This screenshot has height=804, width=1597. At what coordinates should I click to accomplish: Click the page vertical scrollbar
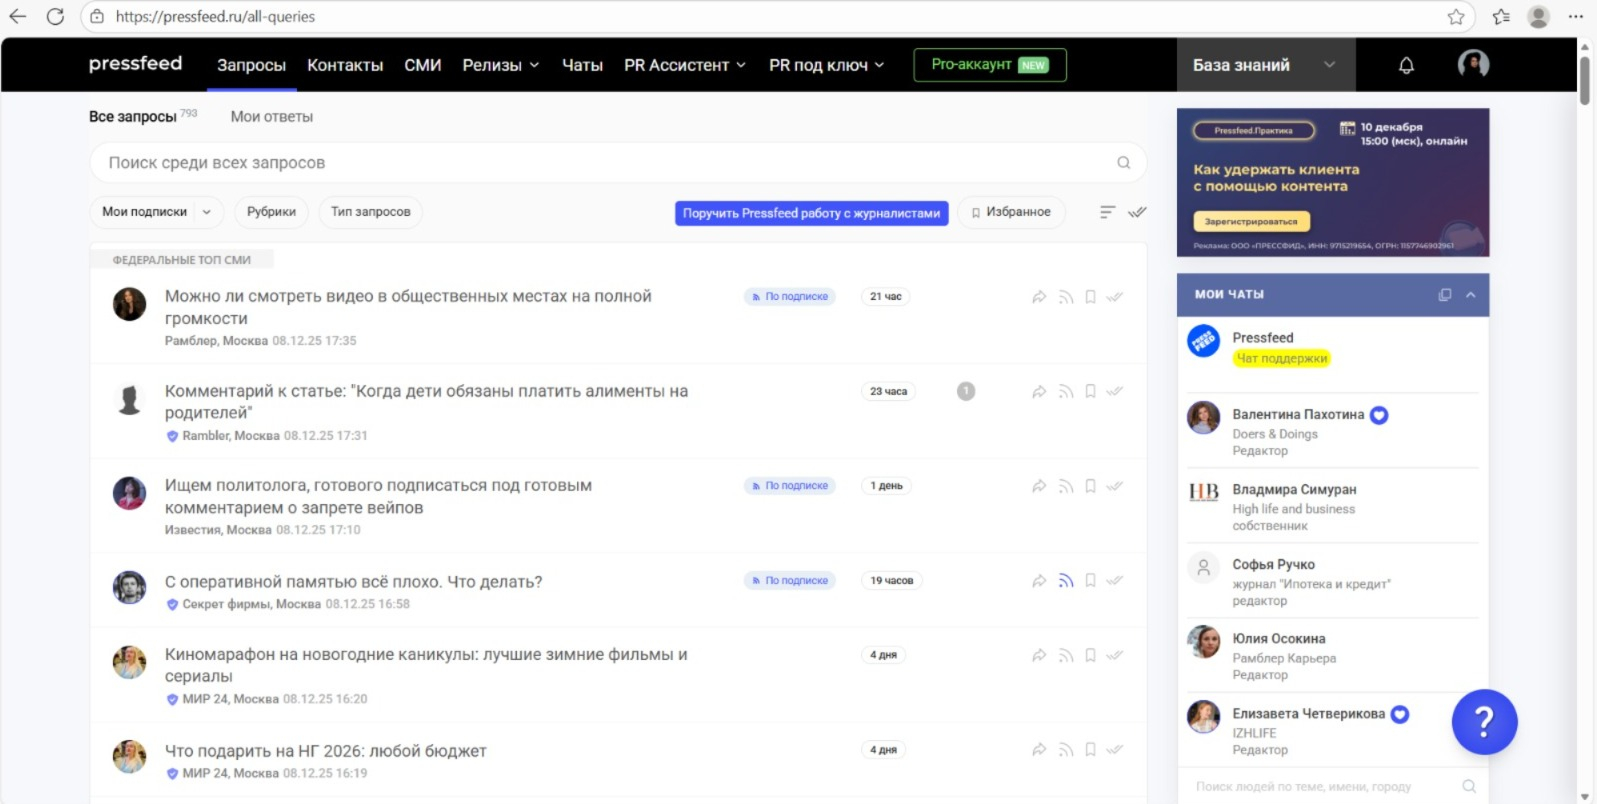tap(1584, 80)
